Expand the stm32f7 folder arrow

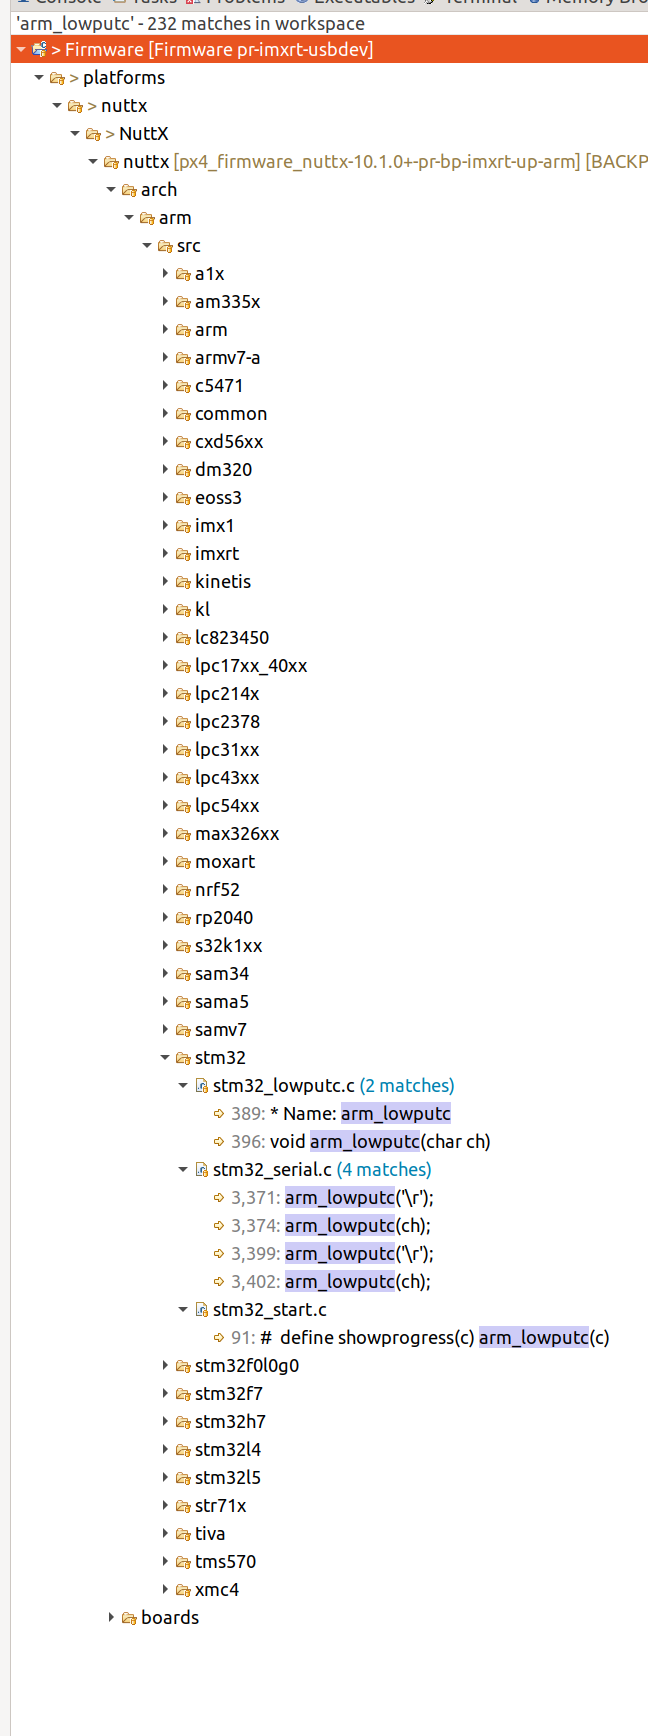point(165,1393)
